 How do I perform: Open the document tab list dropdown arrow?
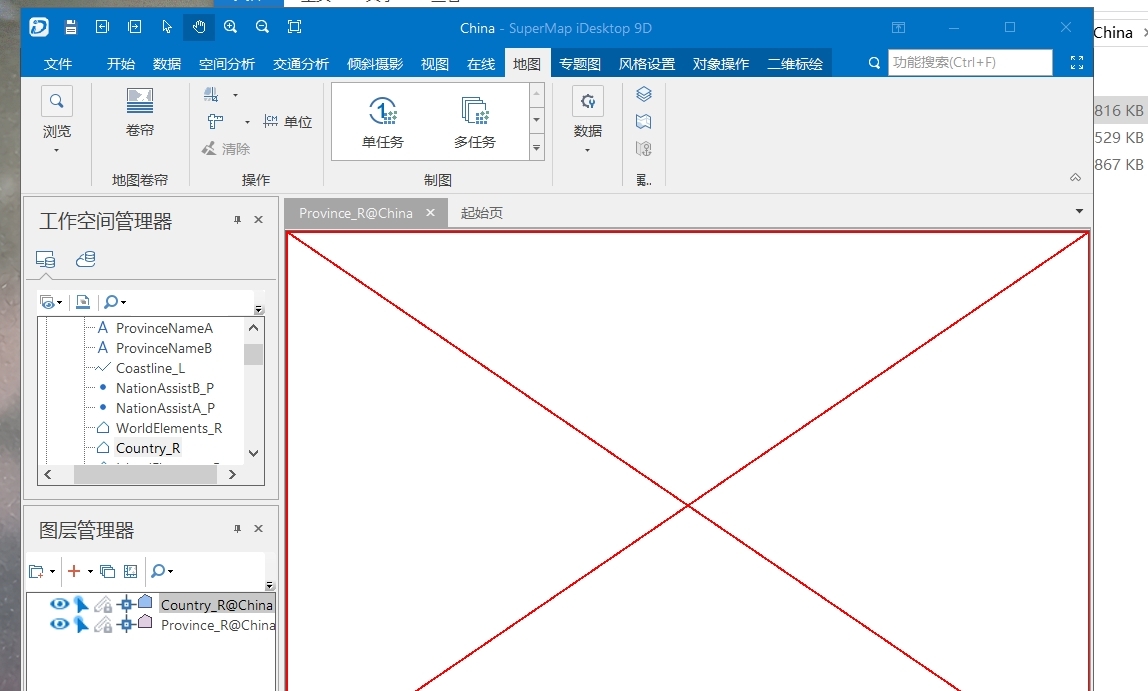1079,212
